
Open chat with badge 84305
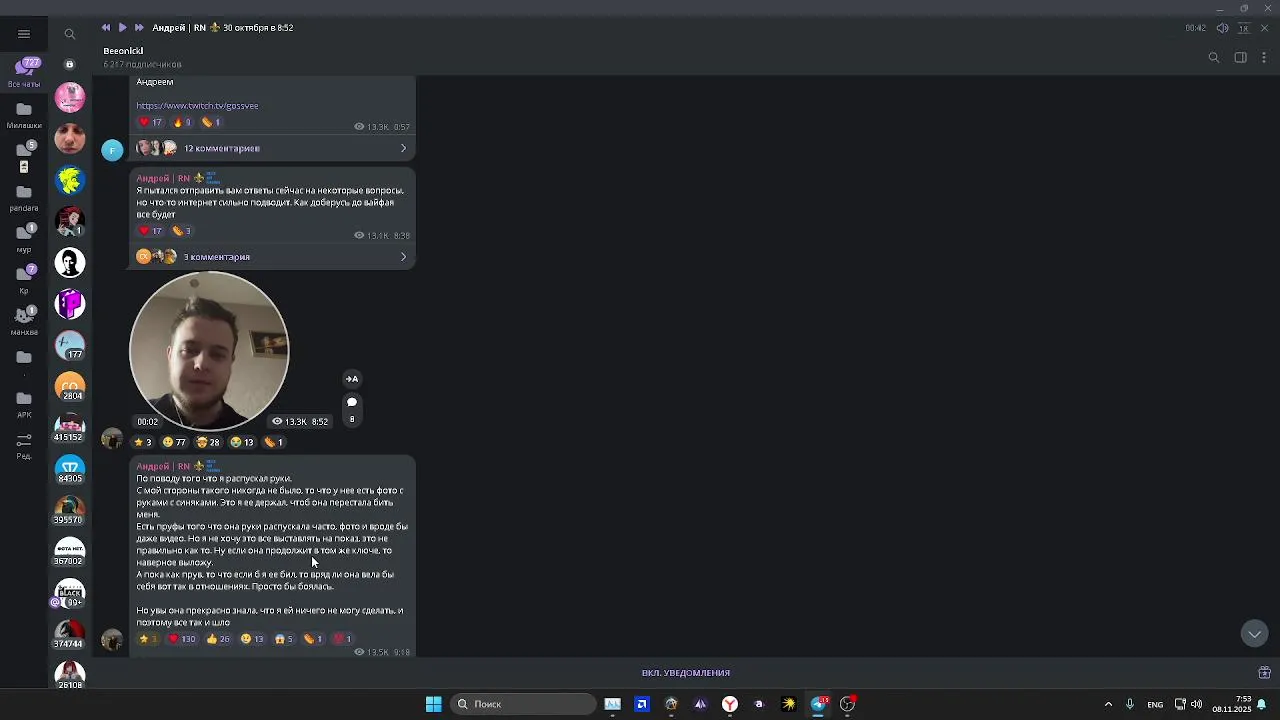(70, 470)
